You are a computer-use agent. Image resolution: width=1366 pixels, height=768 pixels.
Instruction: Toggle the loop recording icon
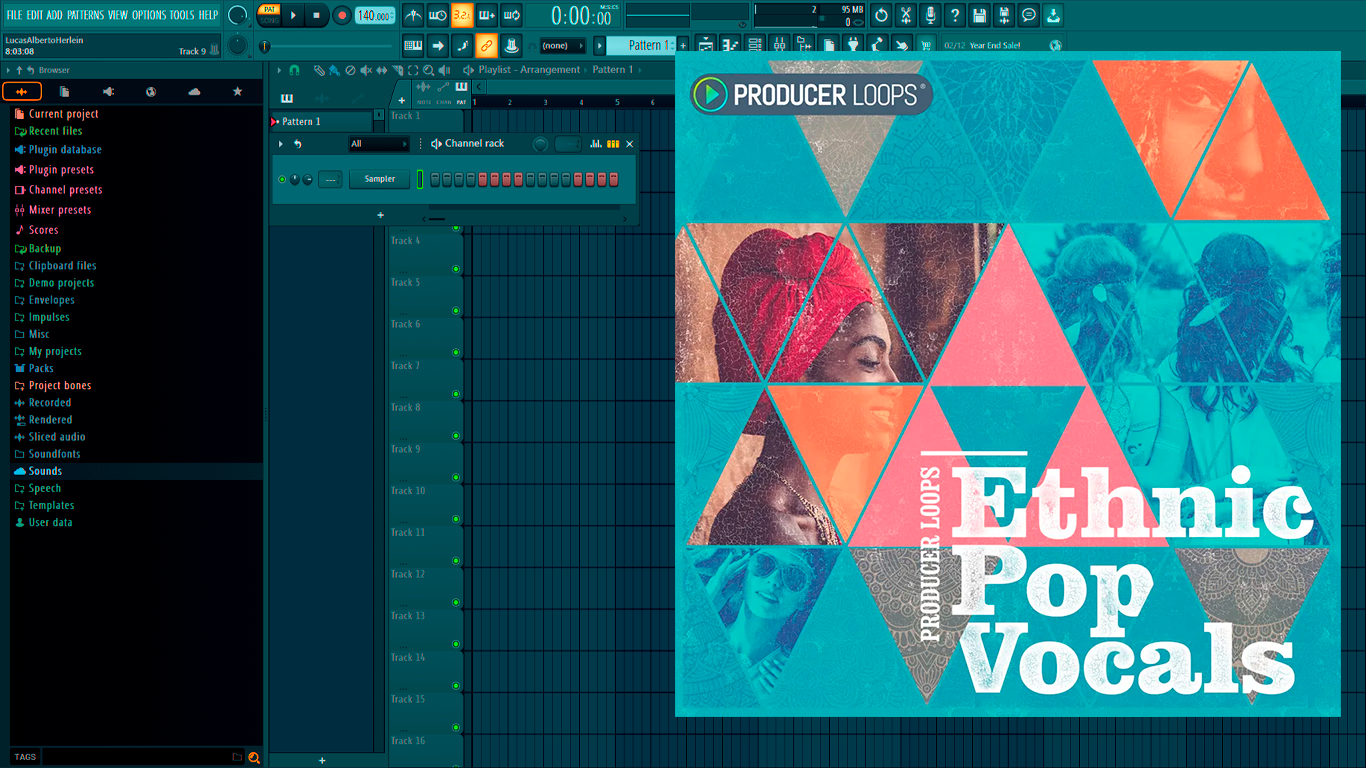(x=511, y=15)
